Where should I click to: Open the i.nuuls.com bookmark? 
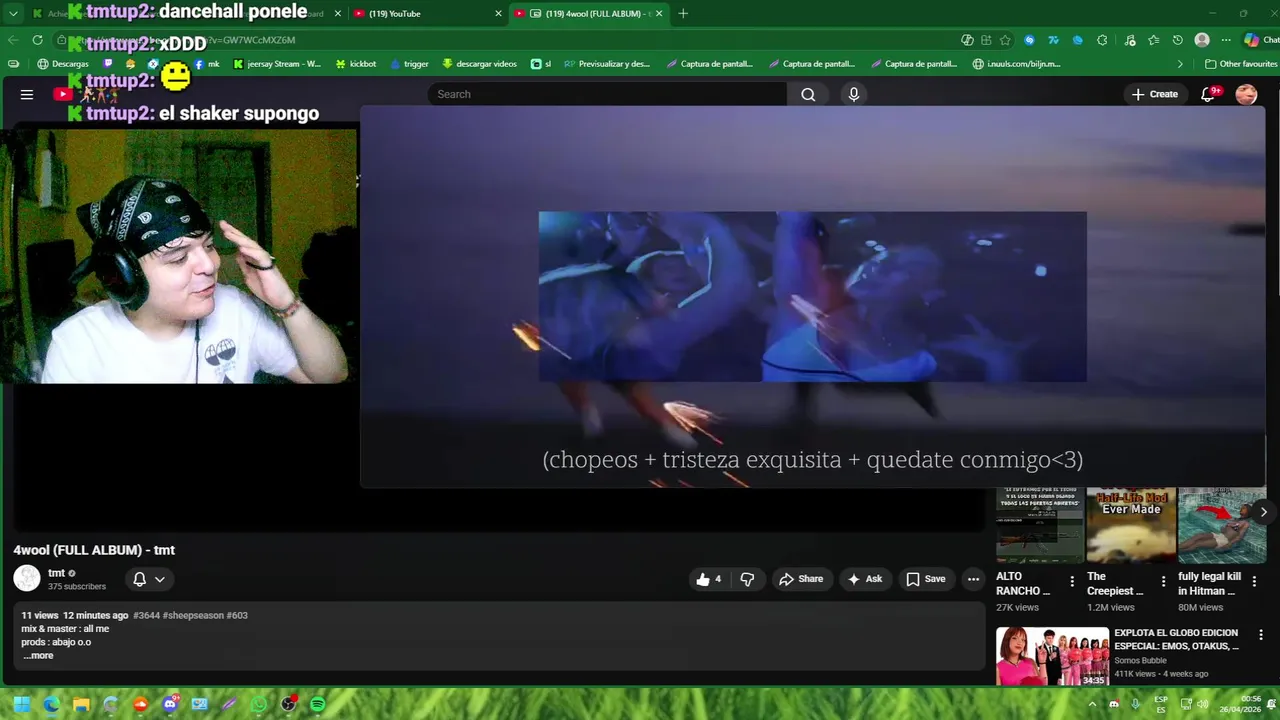pos(1016,64)
